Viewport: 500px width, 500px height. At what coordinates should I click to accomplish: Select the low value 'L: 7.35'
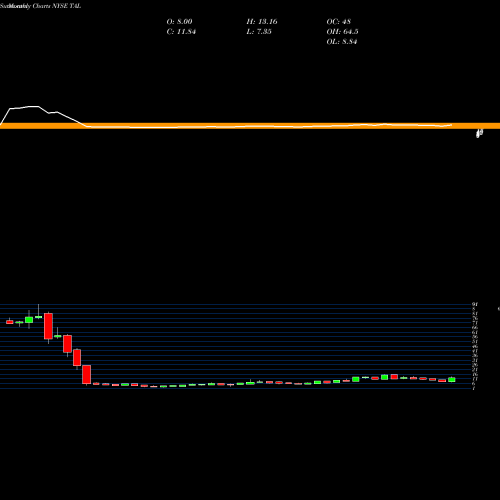(259, 31)
